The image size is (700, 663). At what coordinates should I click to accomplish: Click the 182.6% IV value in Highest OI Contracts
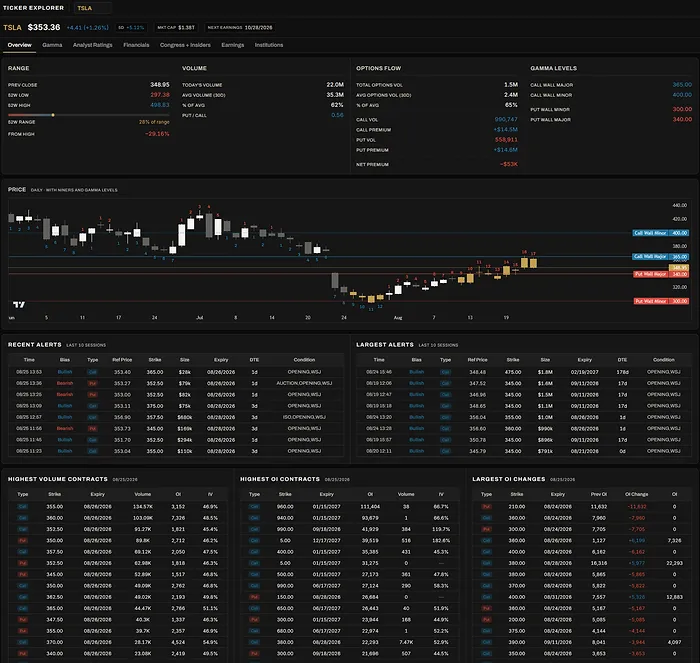pyautogui.click(x=441, y=541)
